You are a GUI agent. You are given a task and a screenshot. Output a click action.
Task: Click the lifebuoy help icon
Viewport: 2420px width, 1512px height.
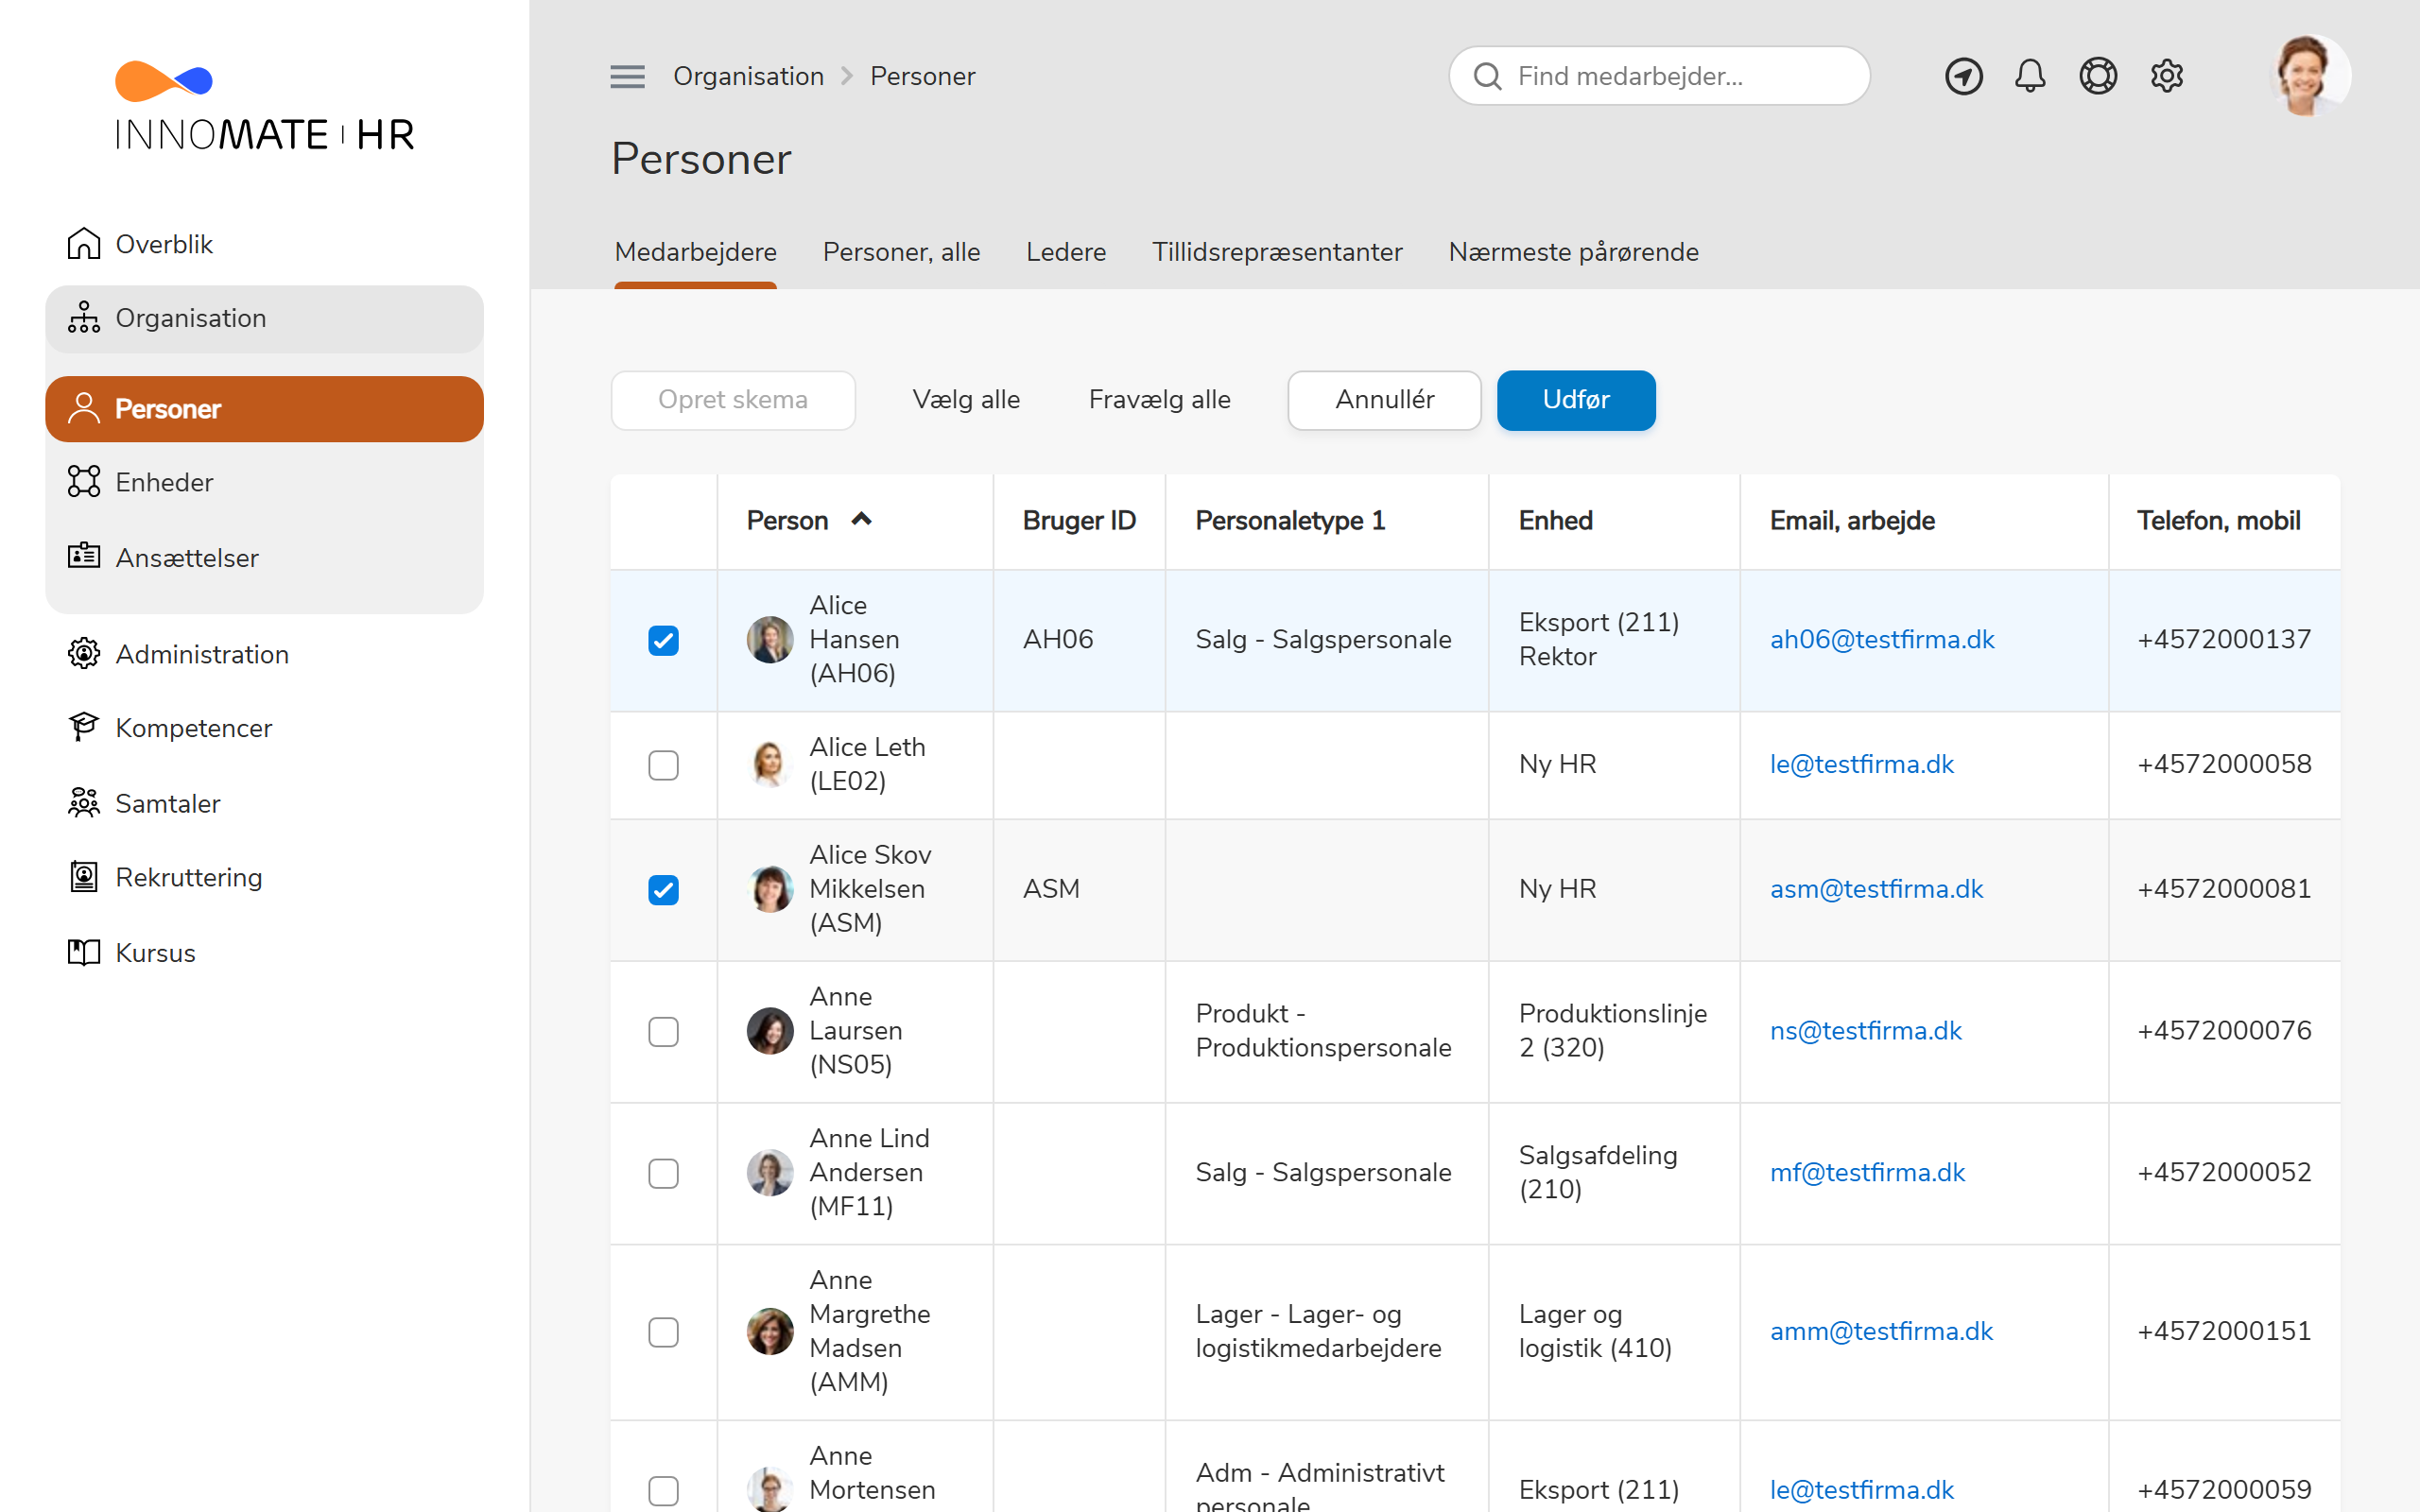pyautogui.click(x=2097, y=76)
